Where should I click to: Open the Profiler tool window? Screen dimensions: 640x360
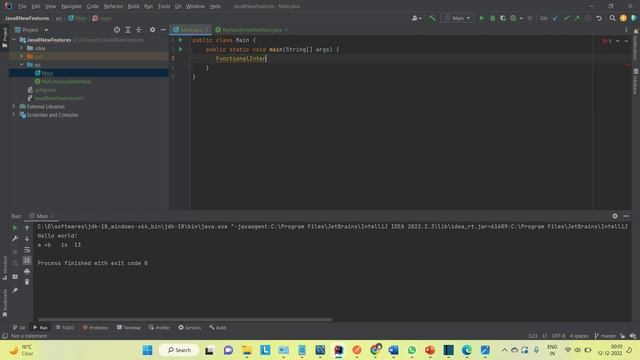(159, 327)
